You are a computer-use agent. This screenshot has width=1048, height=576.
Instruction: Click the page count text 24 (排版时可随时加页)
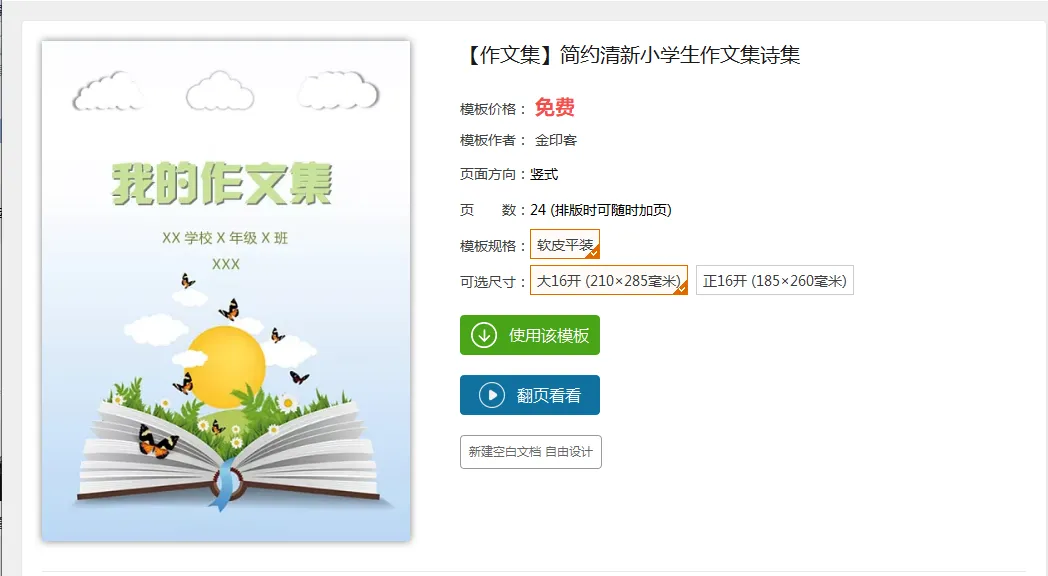click(601, 210)
